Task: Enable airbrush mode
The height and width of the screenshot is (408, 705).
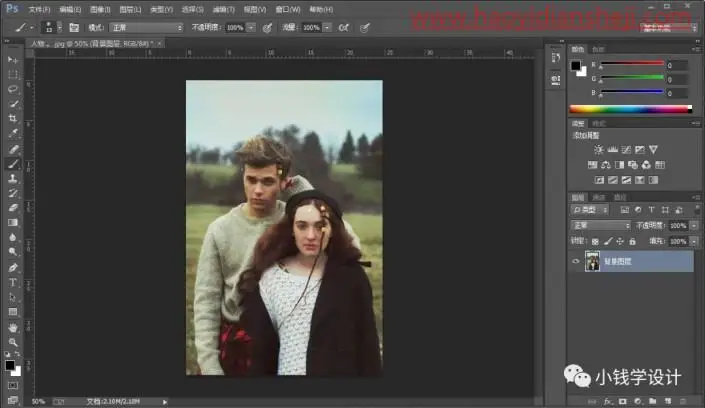Action: [344, 28]
